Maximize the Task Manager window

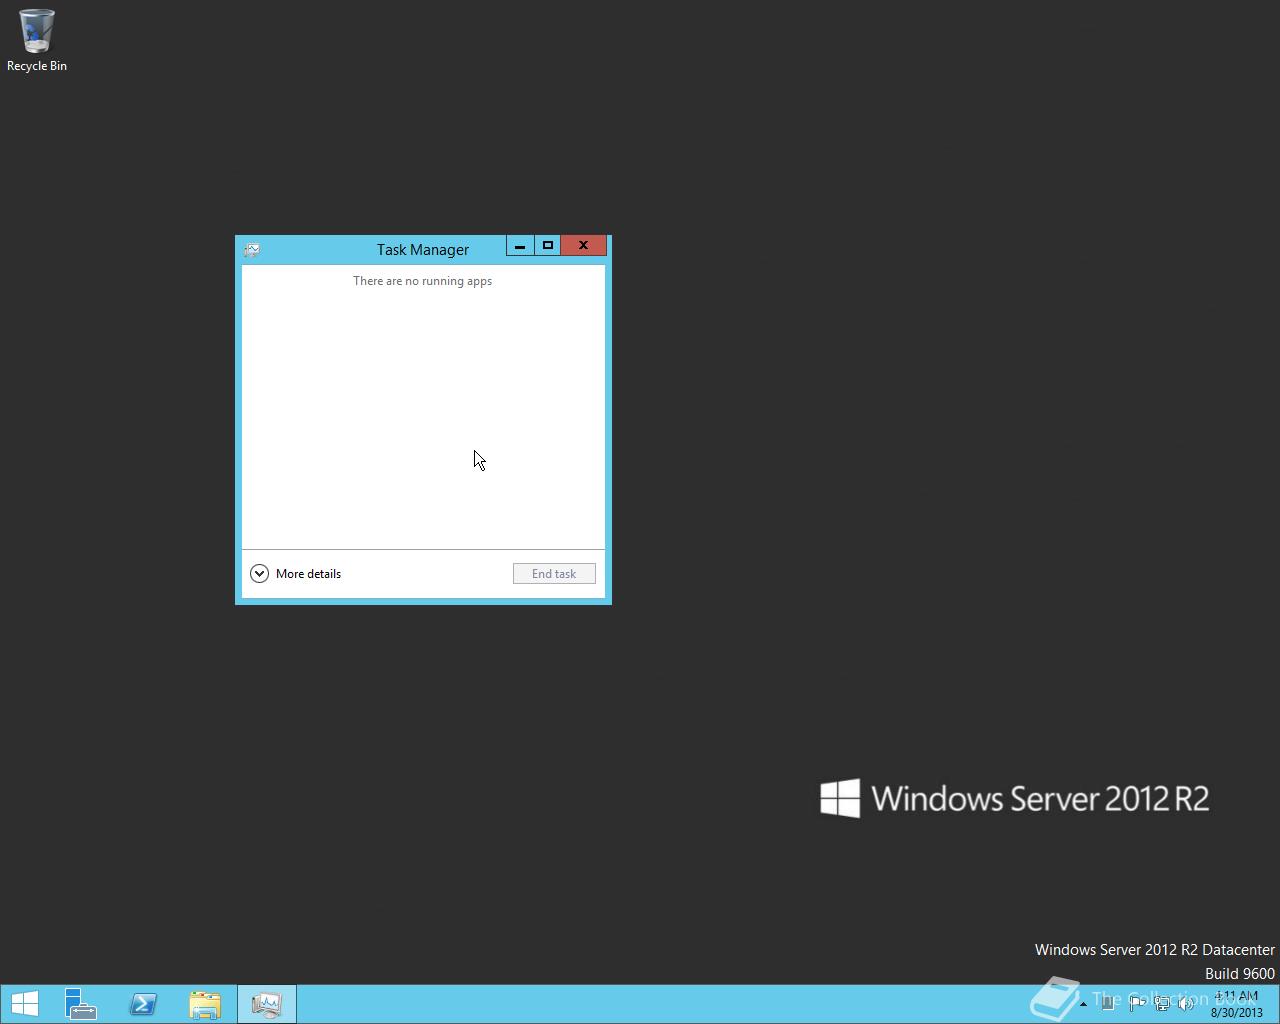tap(548, 246)
